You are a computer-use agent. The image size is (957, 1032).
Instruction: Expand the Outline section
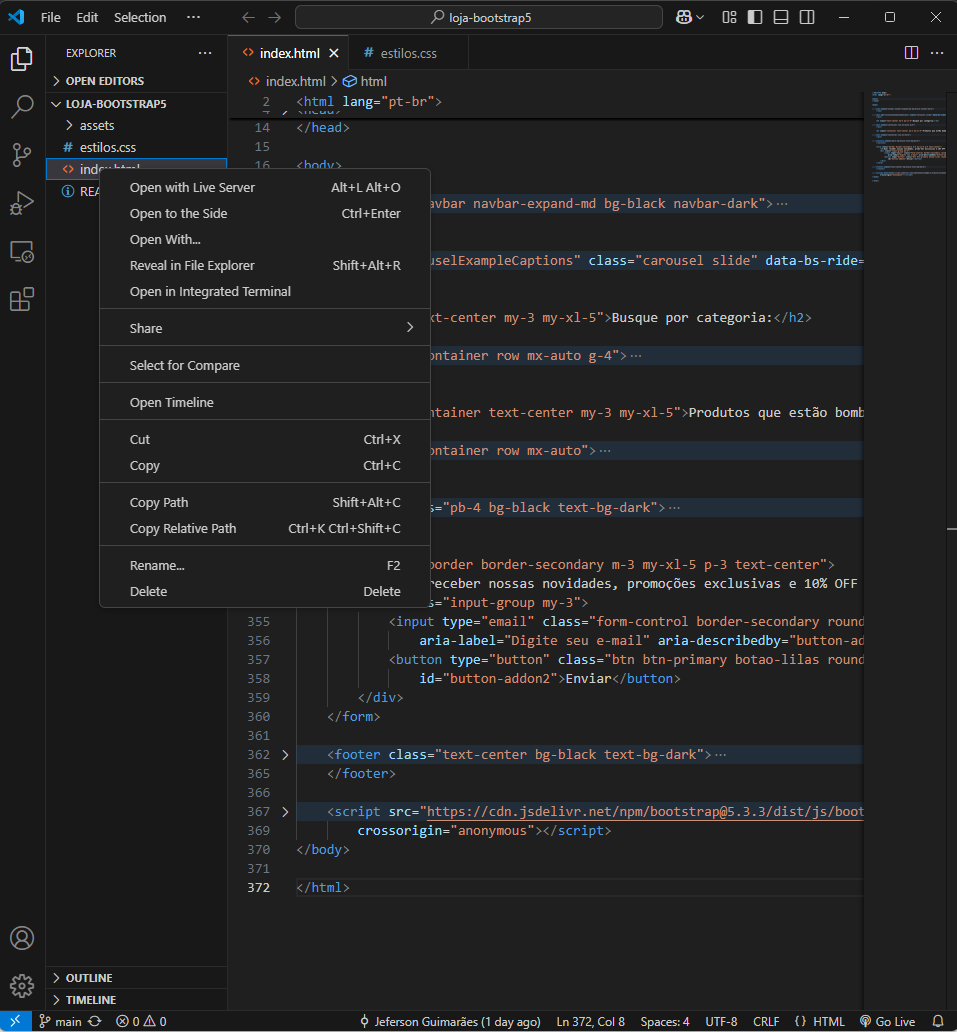pyautogui.click(x=136, y=978)
